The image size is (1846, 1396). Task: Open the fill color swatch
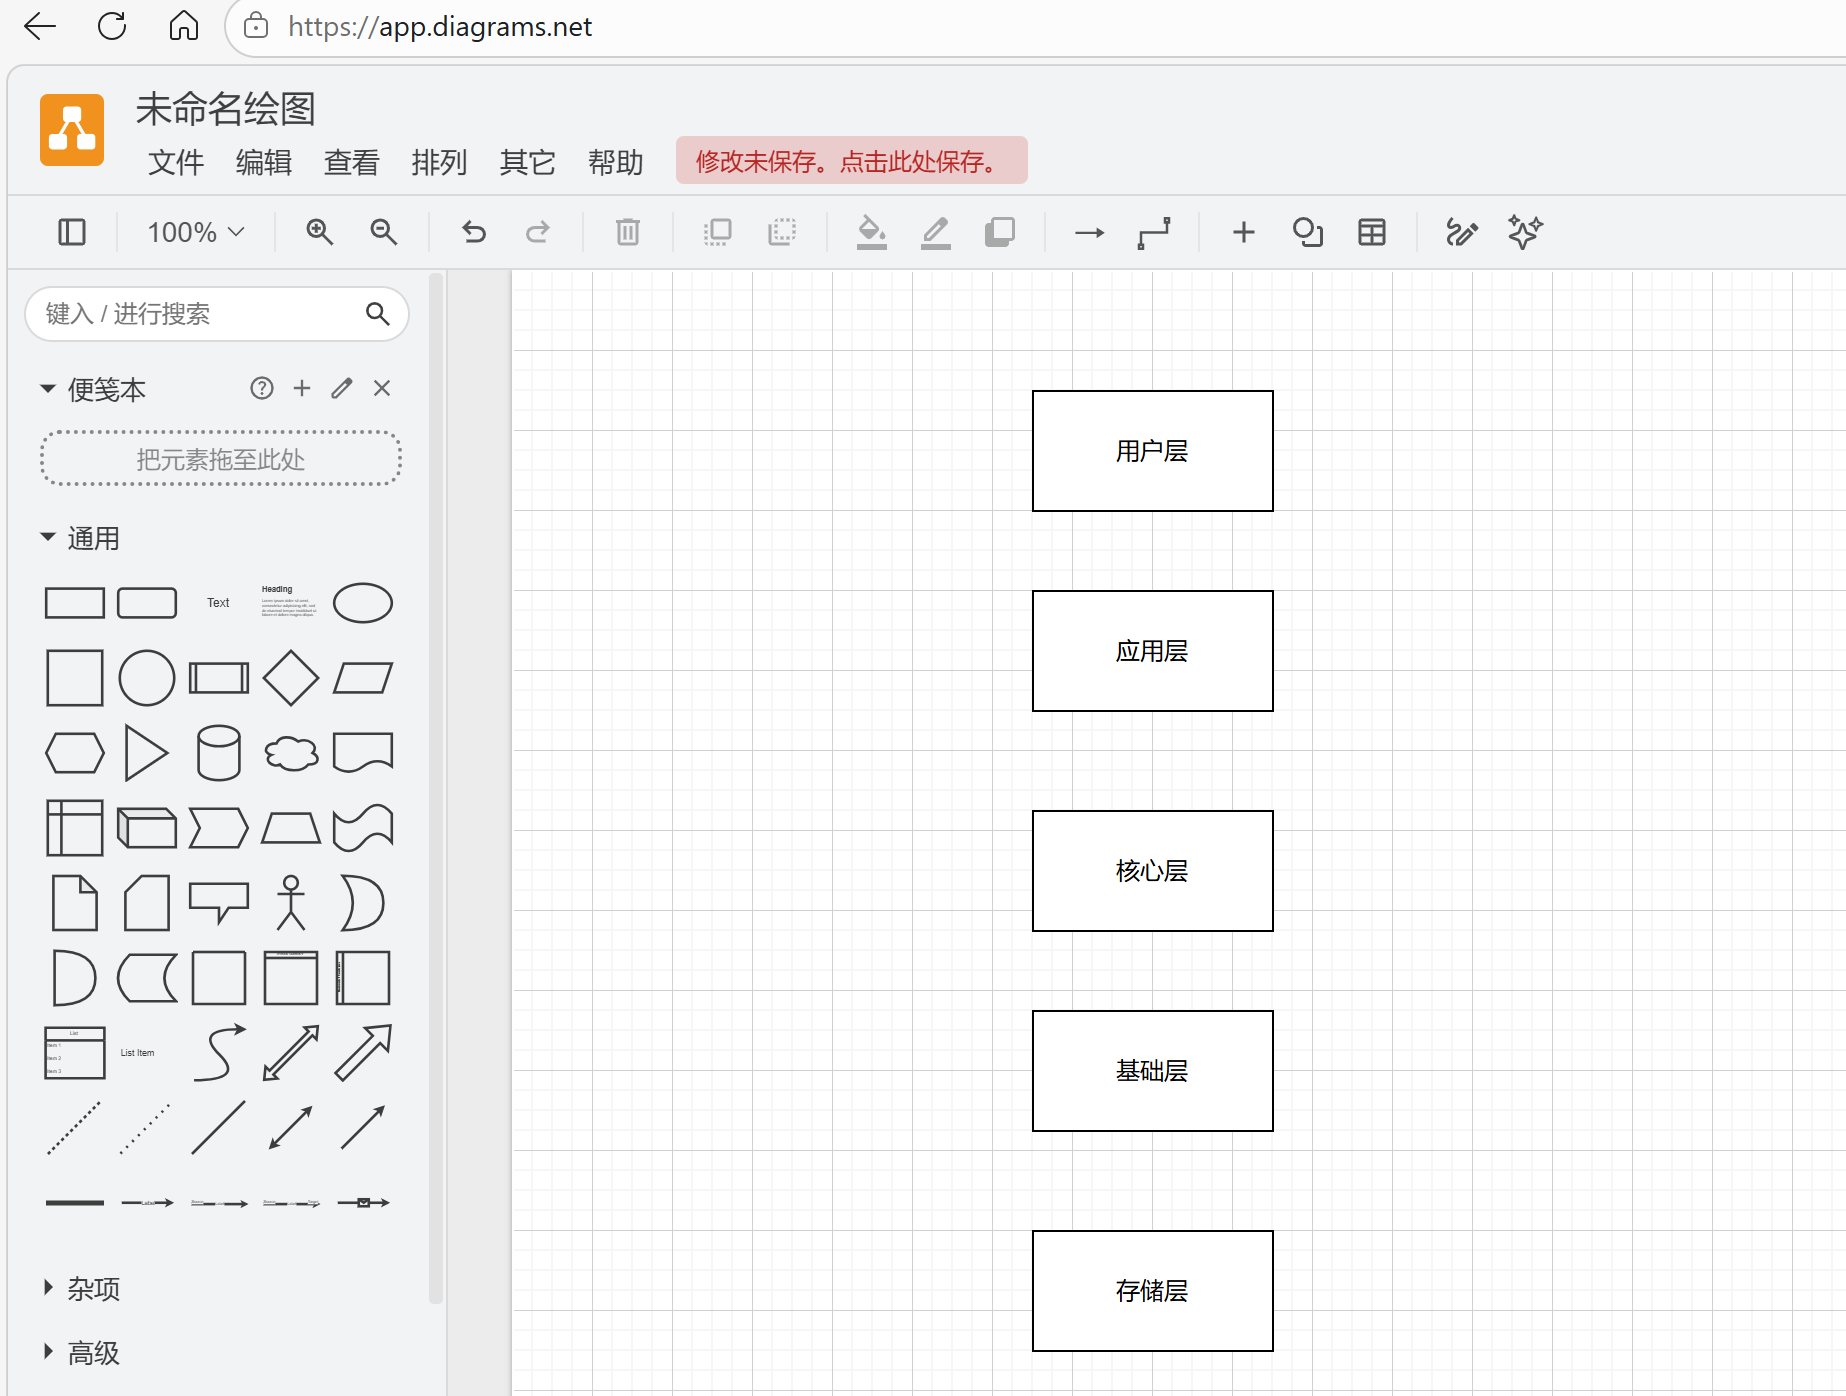coord(871,232)
